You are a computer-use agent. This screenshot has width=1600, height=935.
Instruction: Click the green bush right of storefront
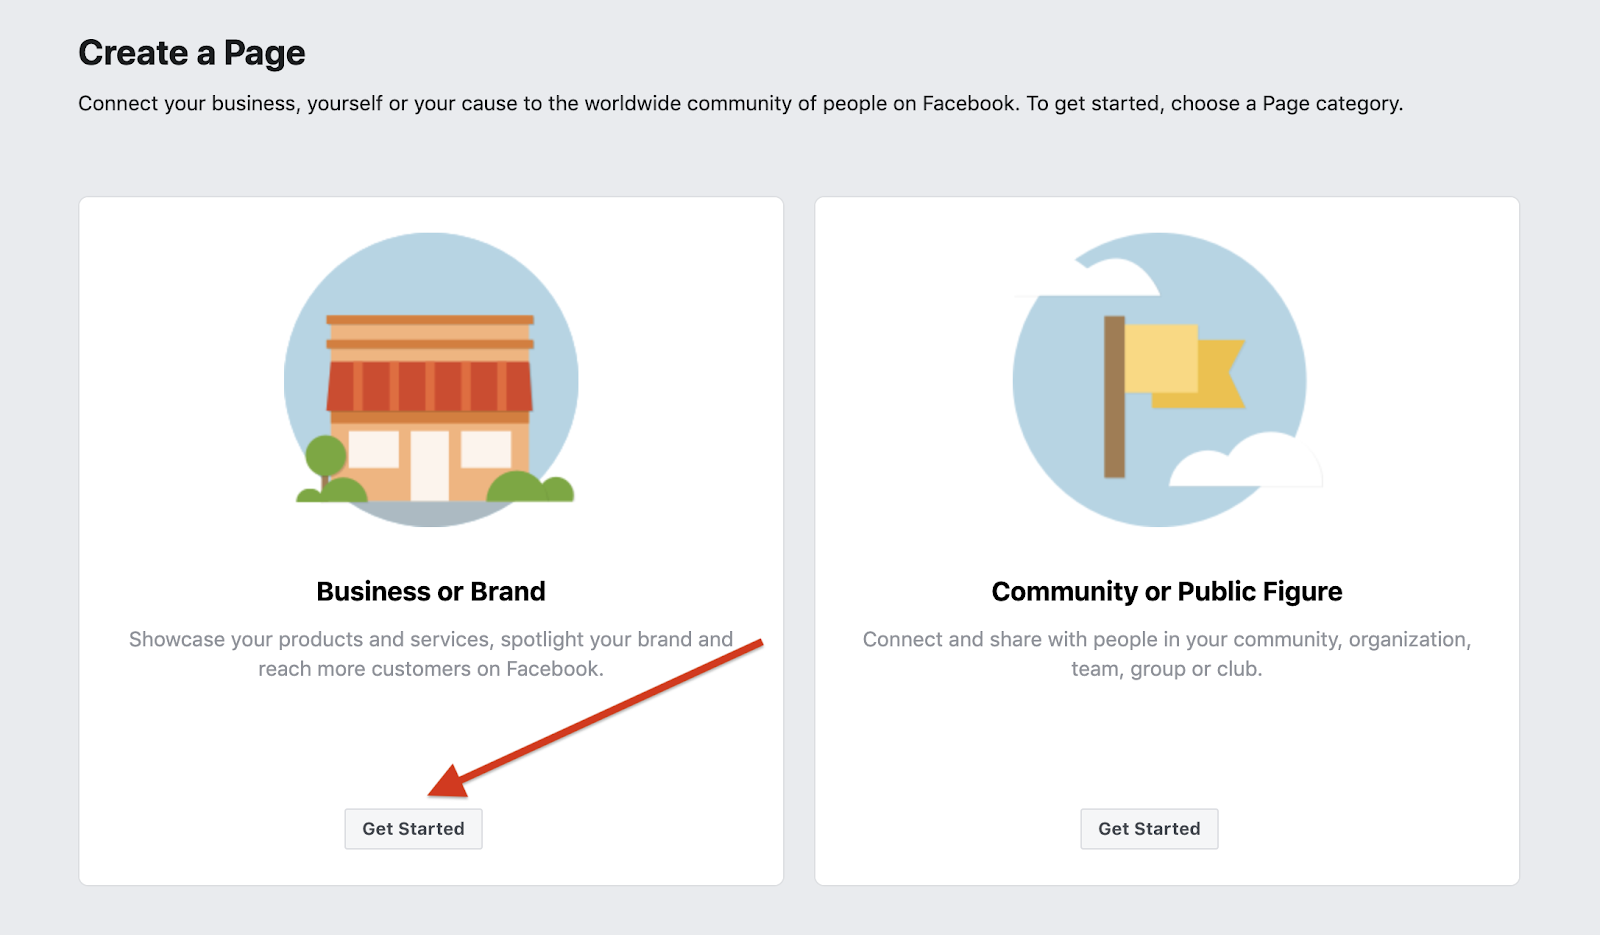(x=530, y=487)
